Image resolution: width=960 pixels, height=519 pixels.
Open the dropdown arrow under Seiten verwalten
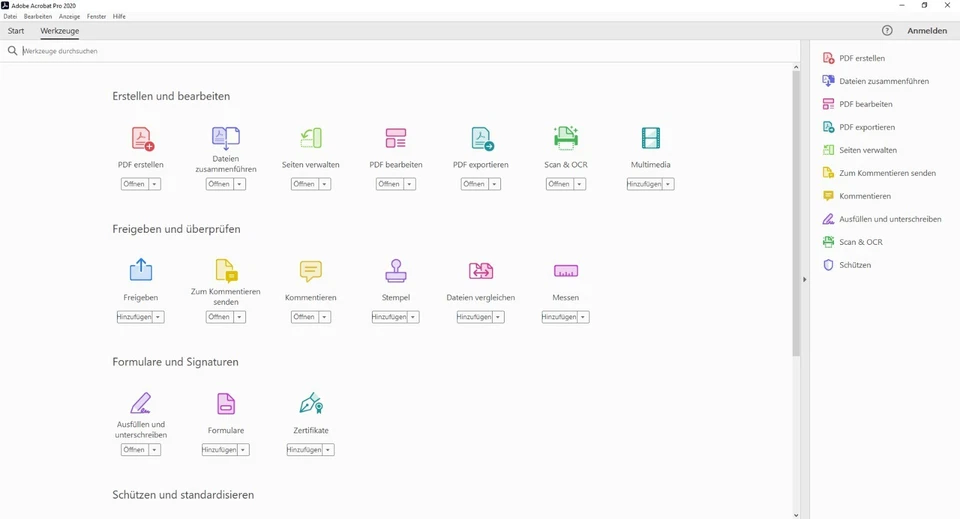(324, 184)
